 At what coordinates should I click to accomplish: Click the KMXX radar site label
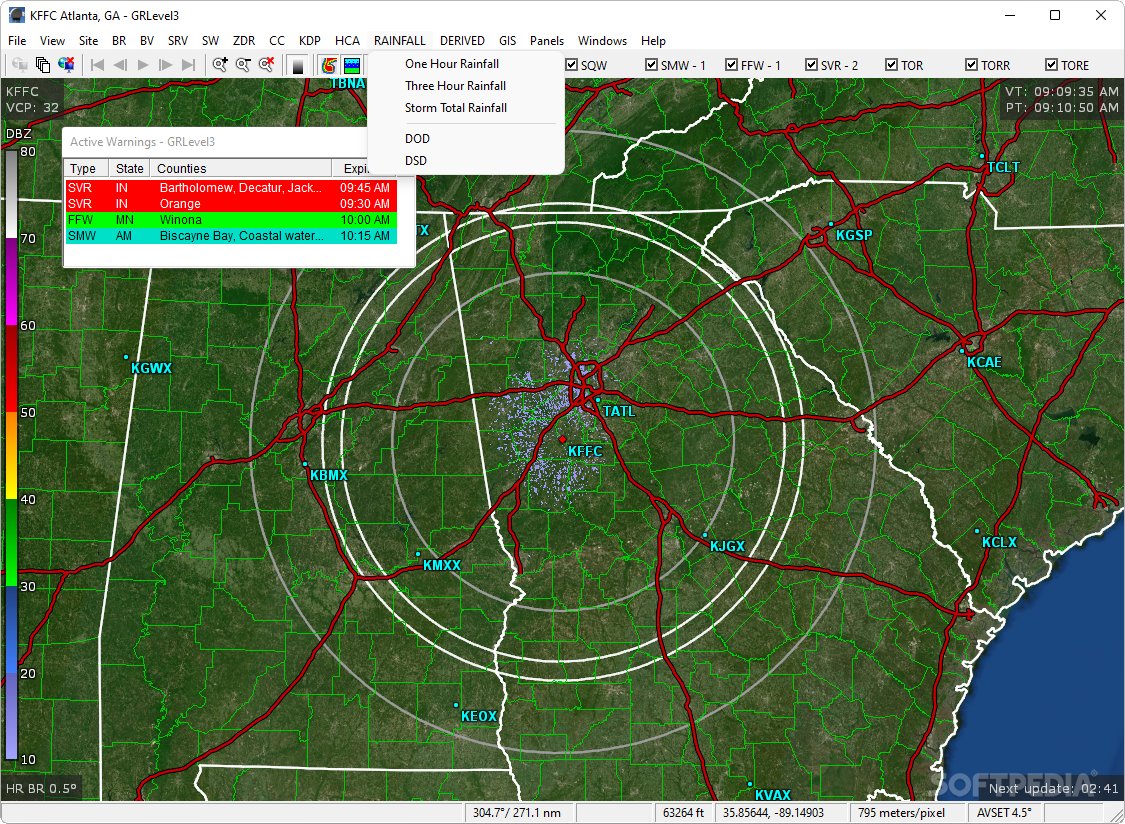(442, 566)
